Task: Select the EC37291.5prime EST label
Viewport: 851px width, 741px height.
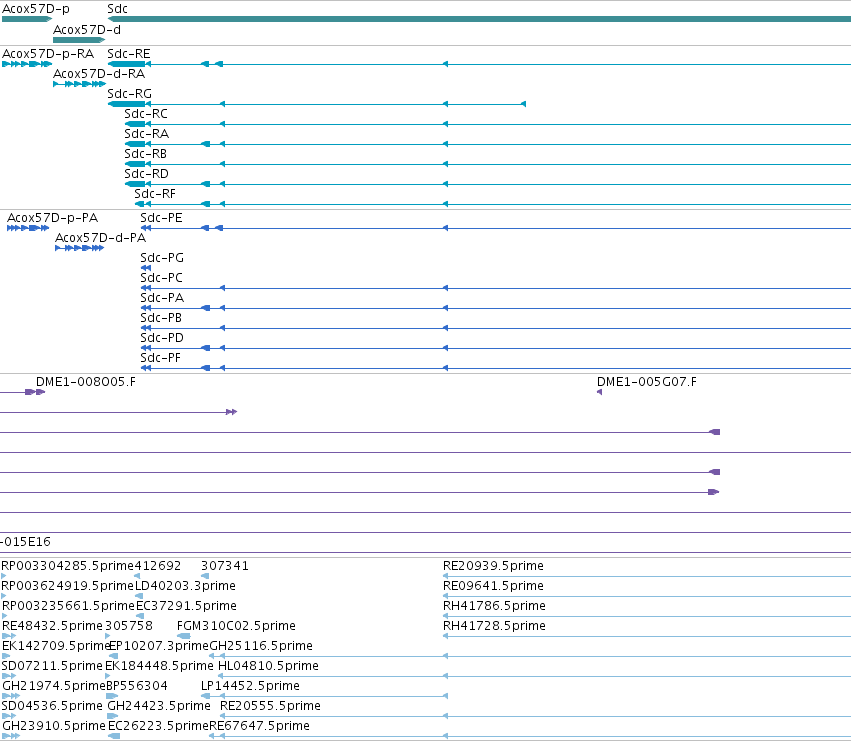Action: click(x=186, y=606)
